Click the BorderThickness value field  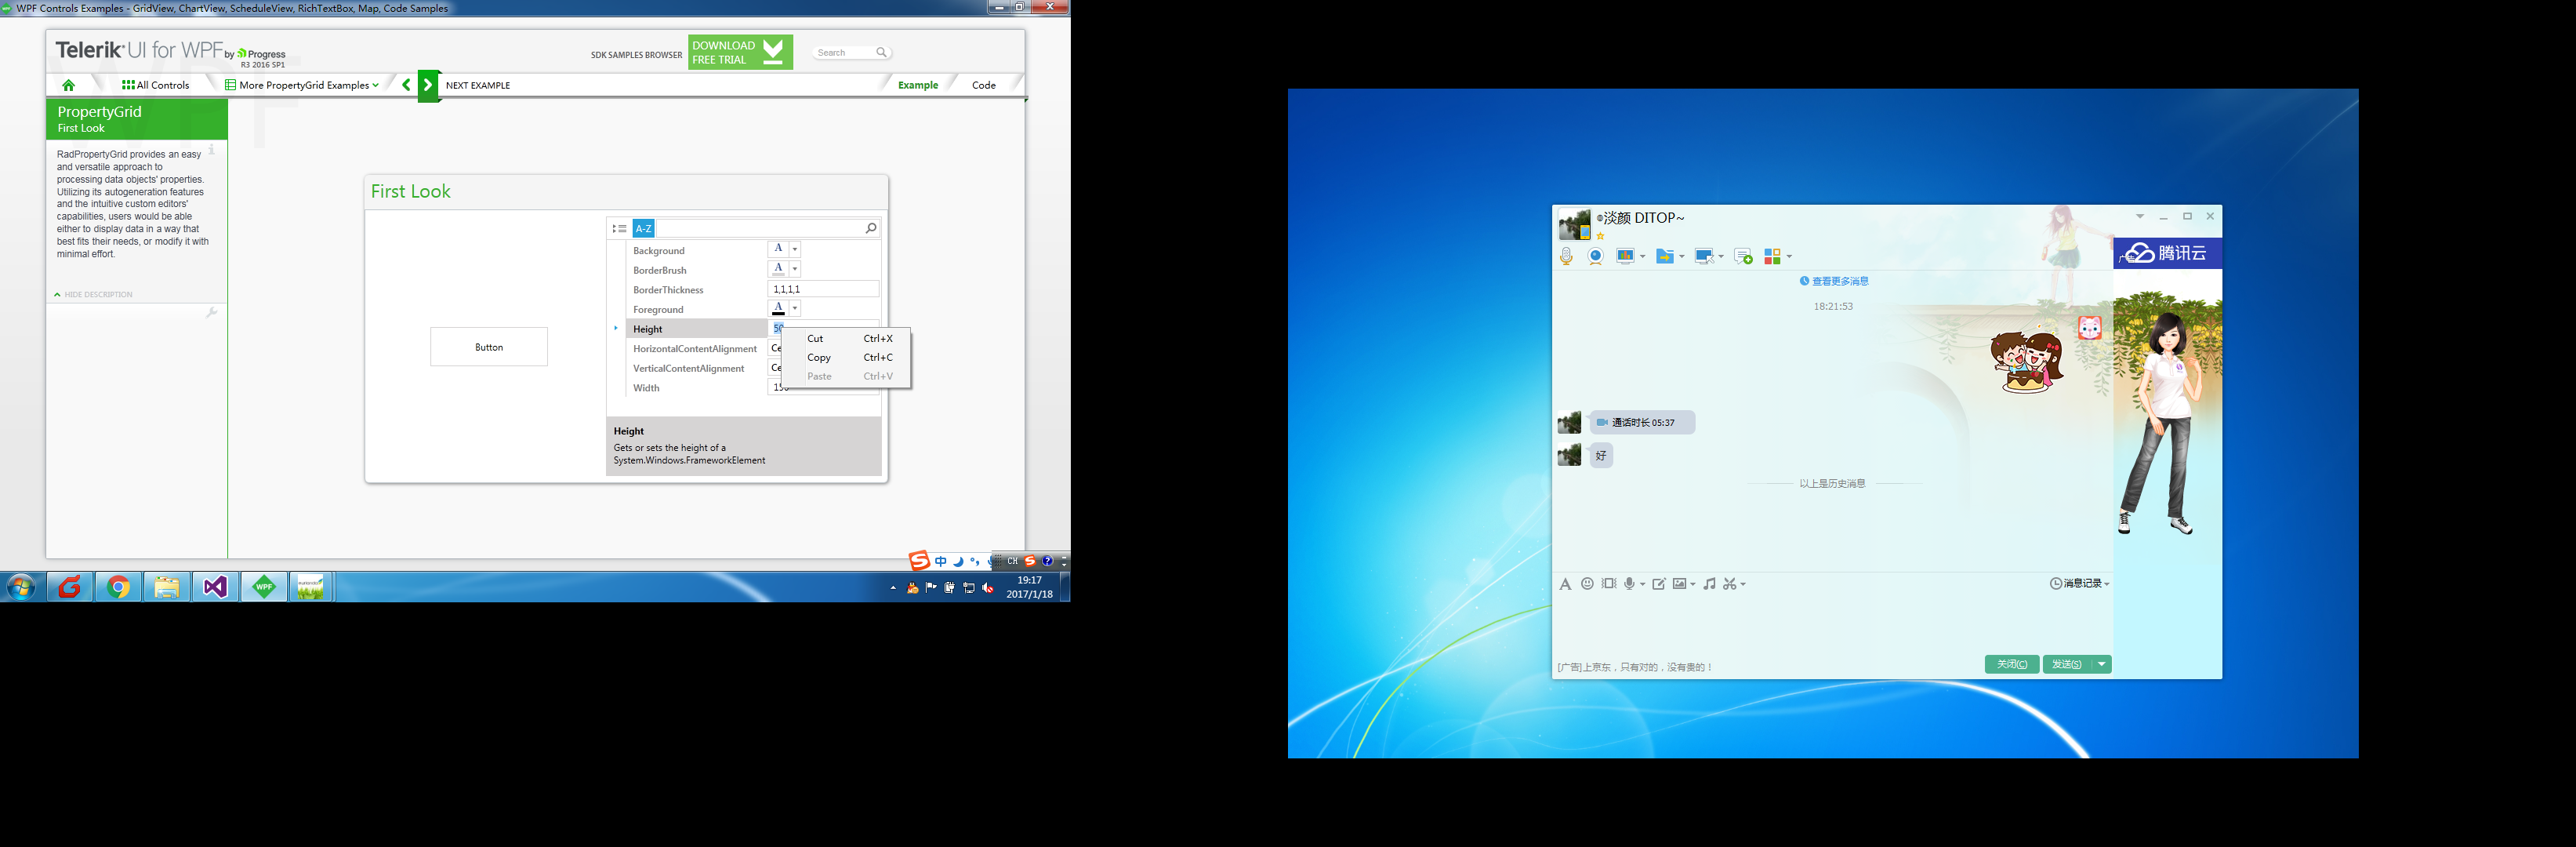coord(823,289)
